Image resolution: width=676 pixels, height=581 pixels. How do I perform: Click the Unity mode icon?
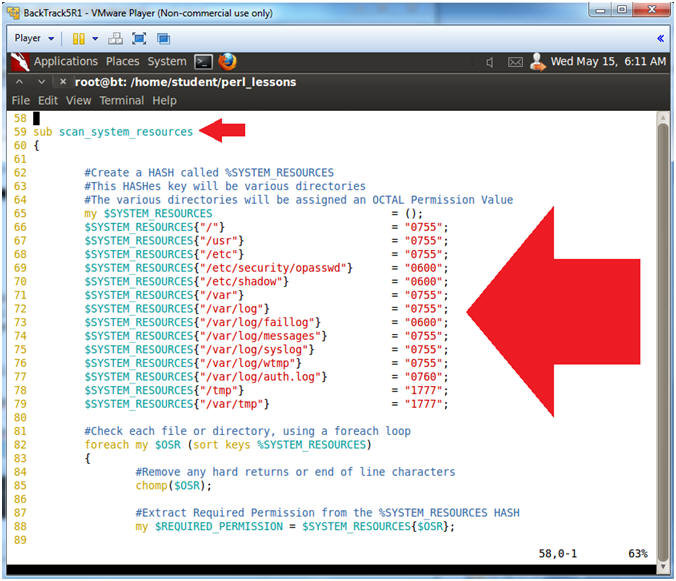tap(163, 39)
